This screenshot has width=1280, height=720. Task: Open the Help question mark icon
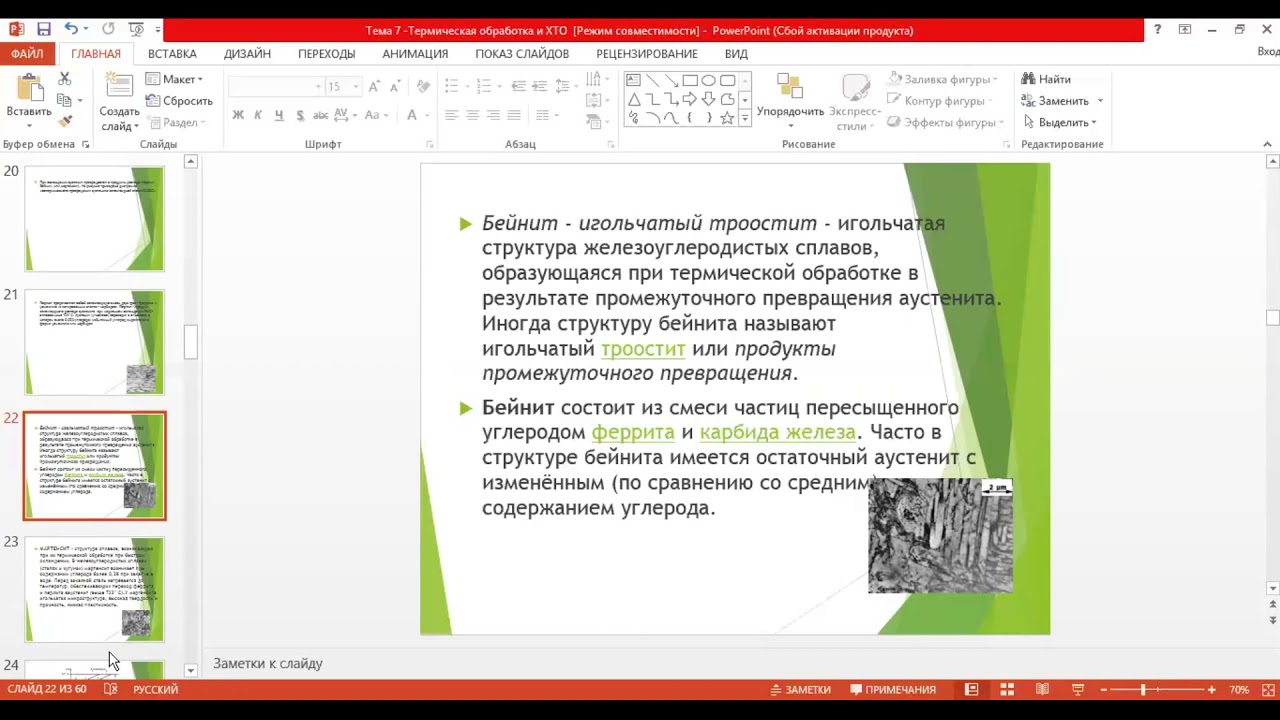click(1157, 30)
